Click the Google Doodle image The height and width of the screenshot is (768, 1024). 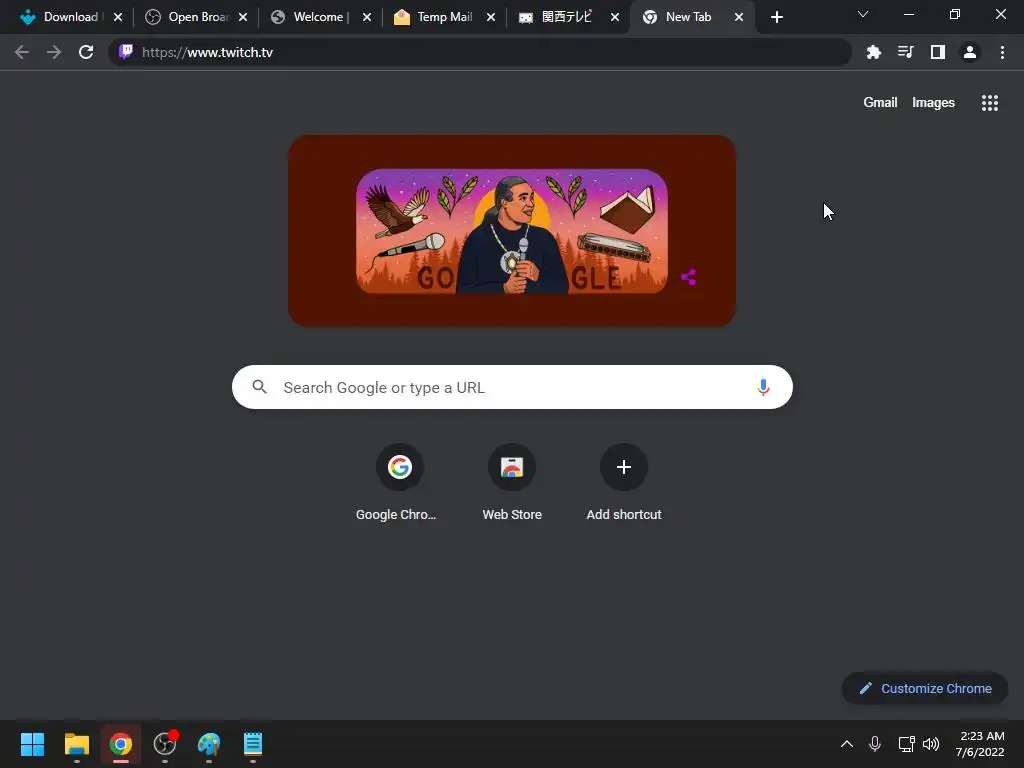[x=511, y=231]
